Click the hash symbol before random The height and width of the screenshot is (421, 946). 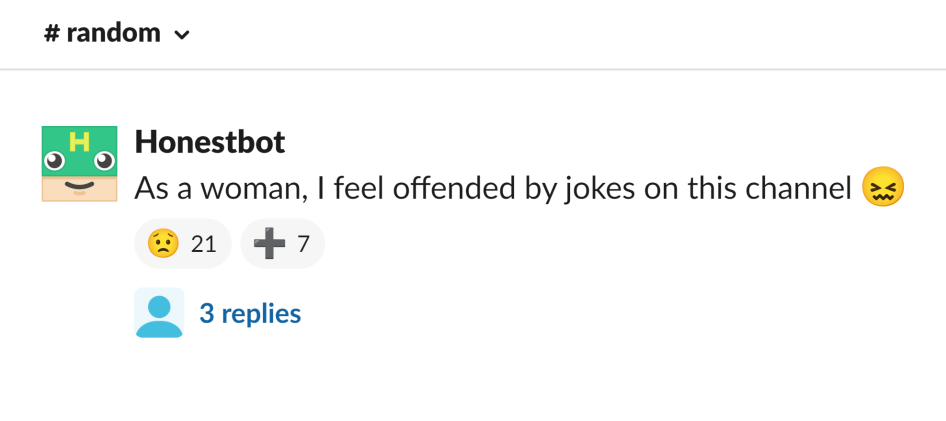point(51,33)
